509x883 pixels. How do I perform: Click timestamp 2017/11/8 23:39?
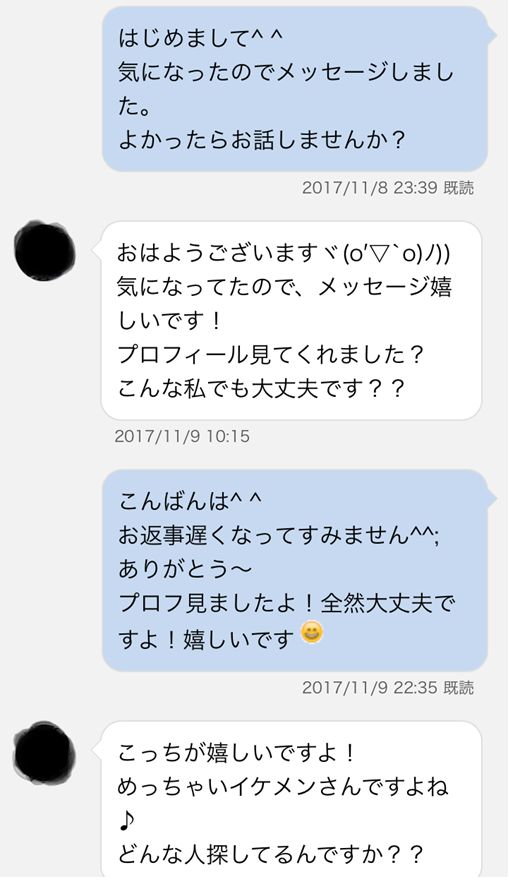(370, 188)
